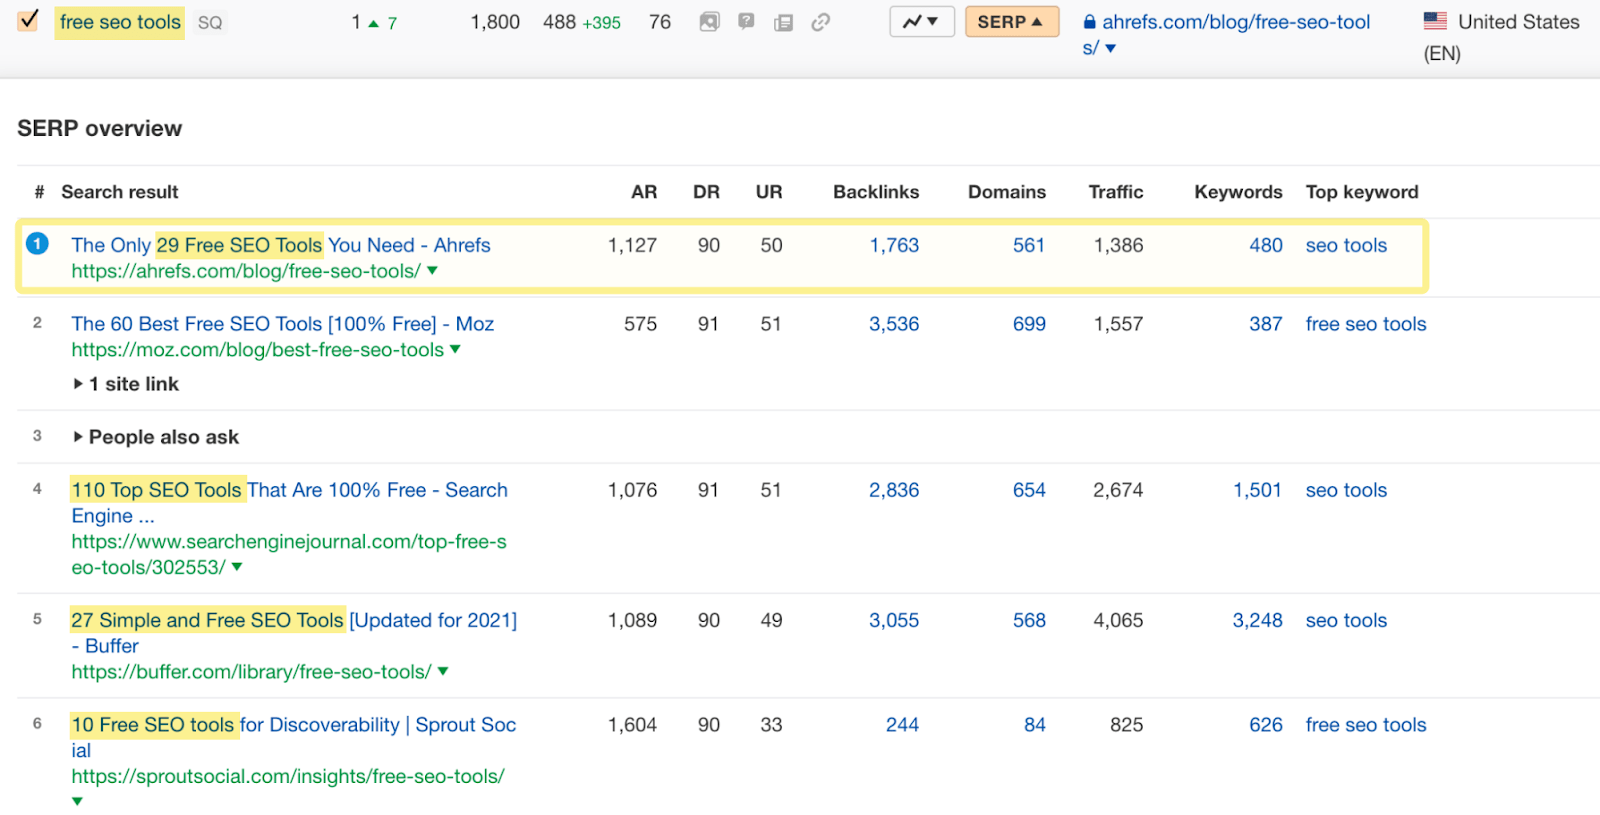This screenshot has width=1600, height=815.
Task: Click the 1,501 keywords count link
Action: click(x=1256, y=490)
